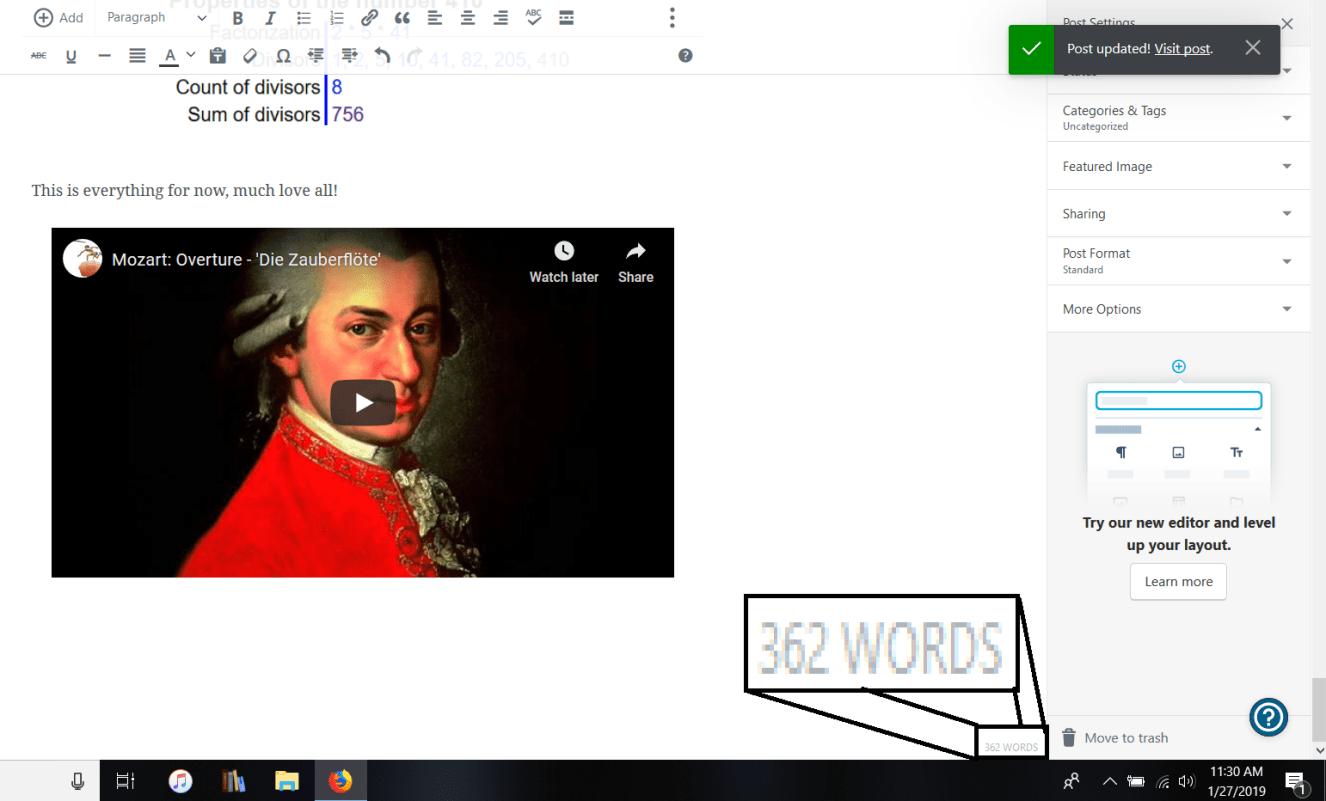Center align the selected text
The image size is (1326, 801).
tap(467, 17)
